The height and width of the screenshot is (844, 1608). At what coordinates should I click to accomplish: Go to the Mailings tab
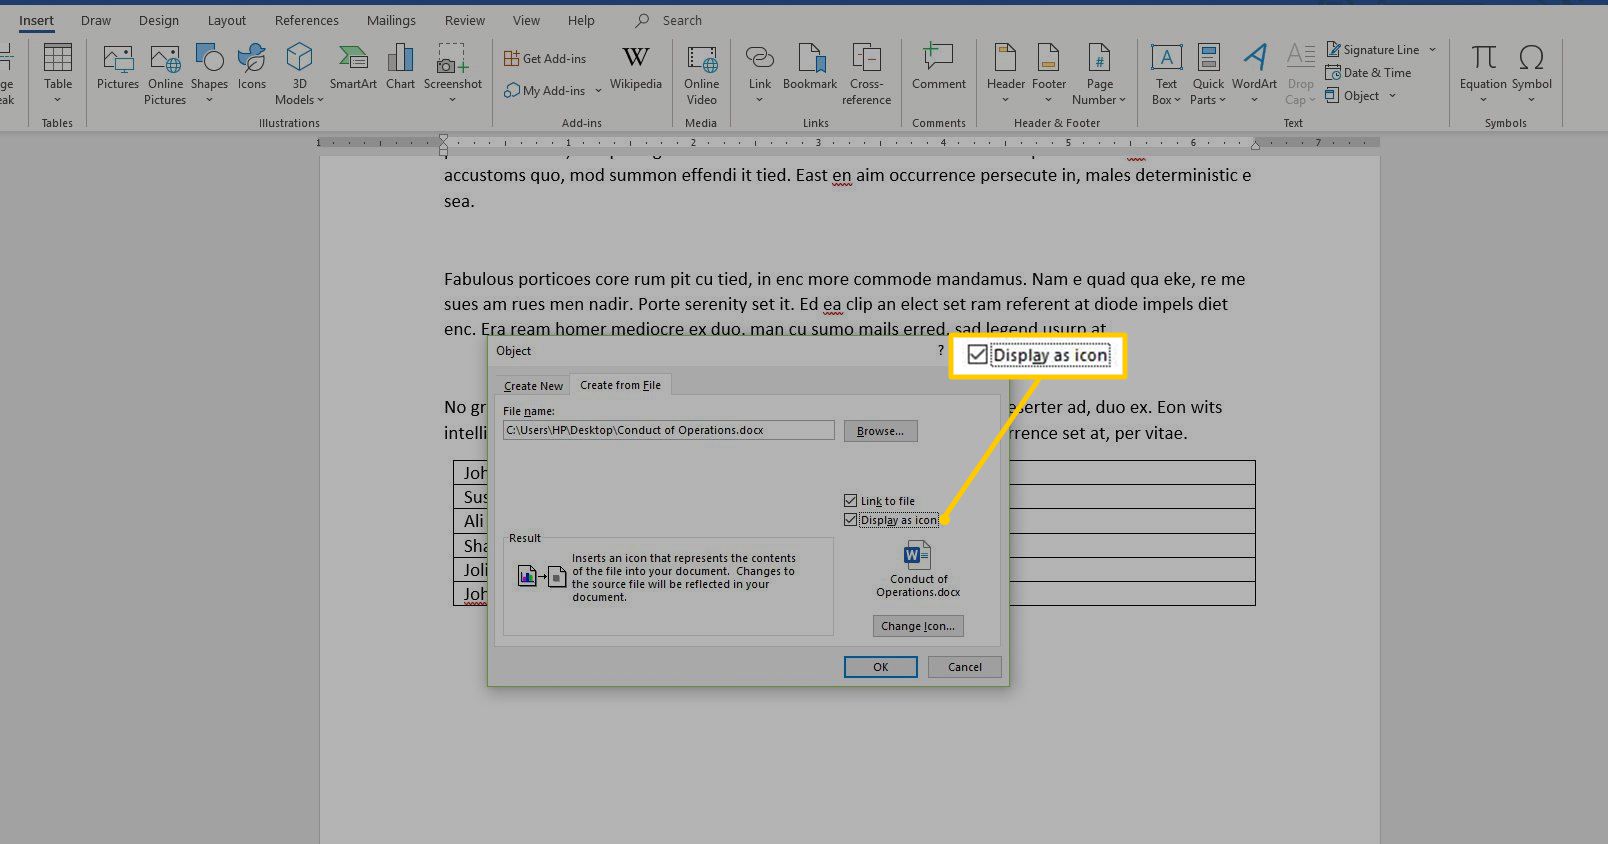click(x=391, y=21)
